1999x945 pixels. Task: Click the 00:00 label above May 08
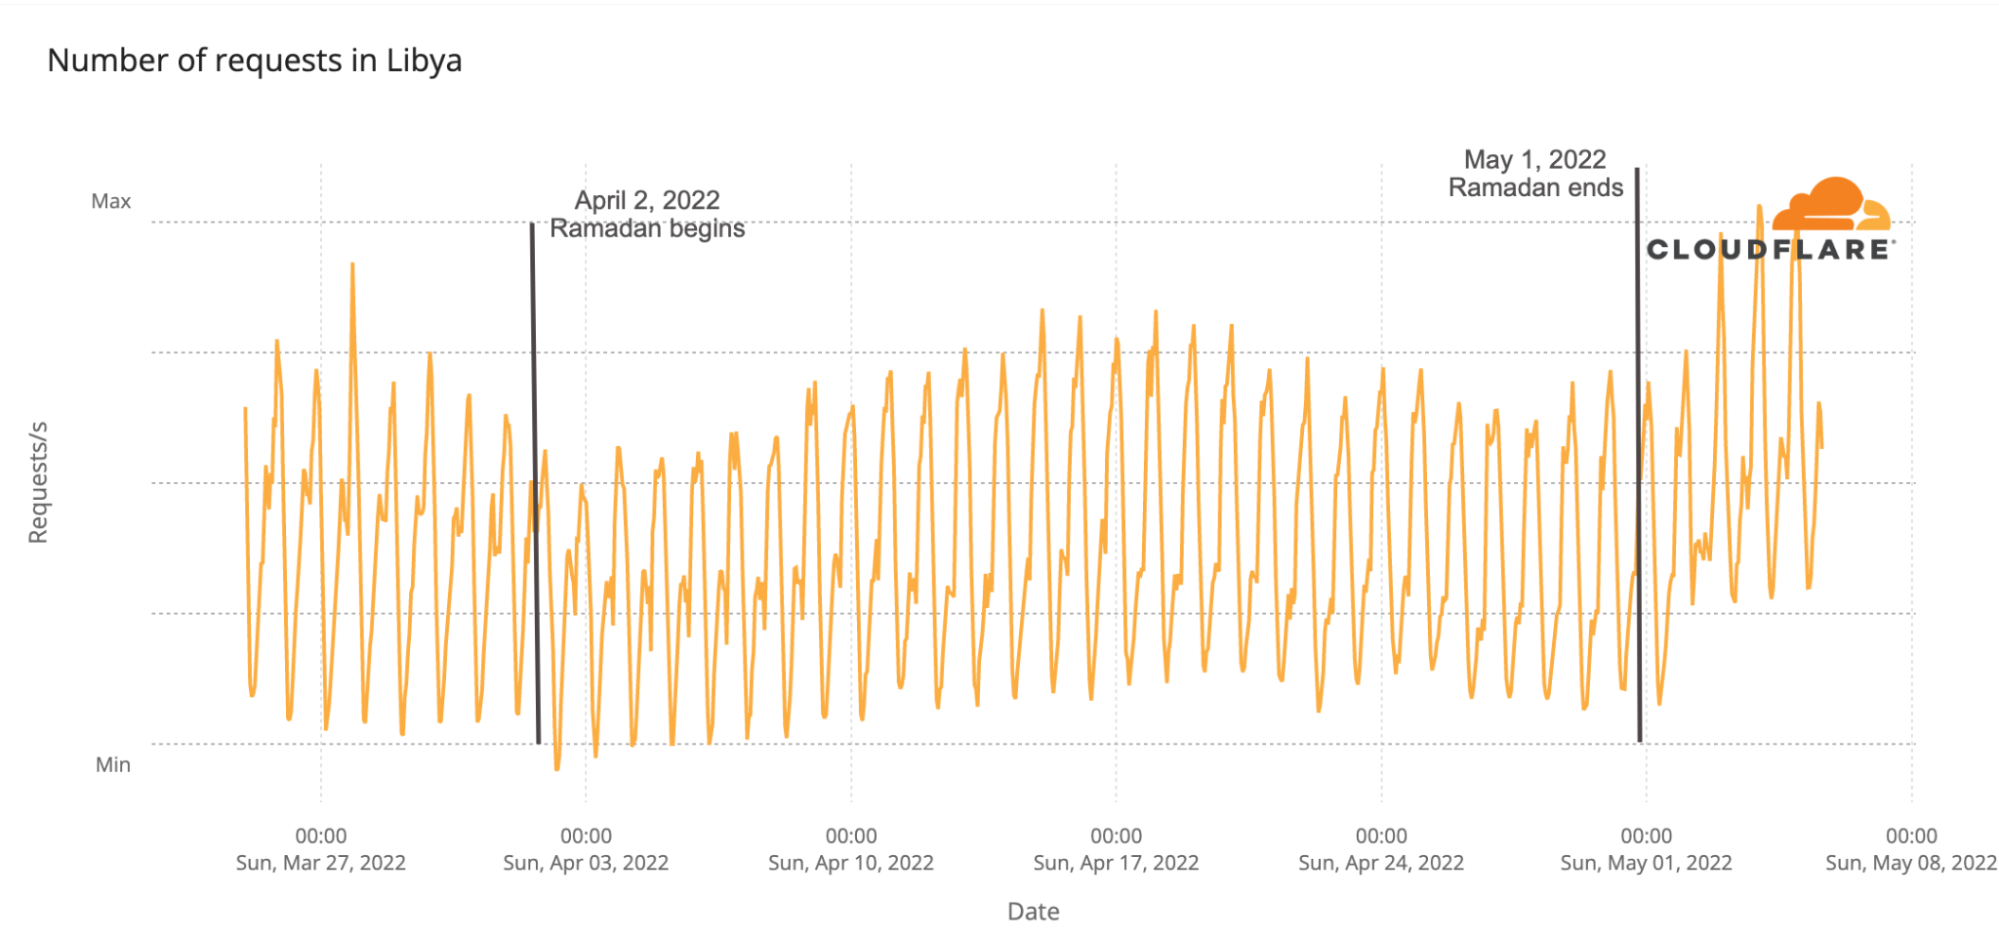coord(1911,836)
